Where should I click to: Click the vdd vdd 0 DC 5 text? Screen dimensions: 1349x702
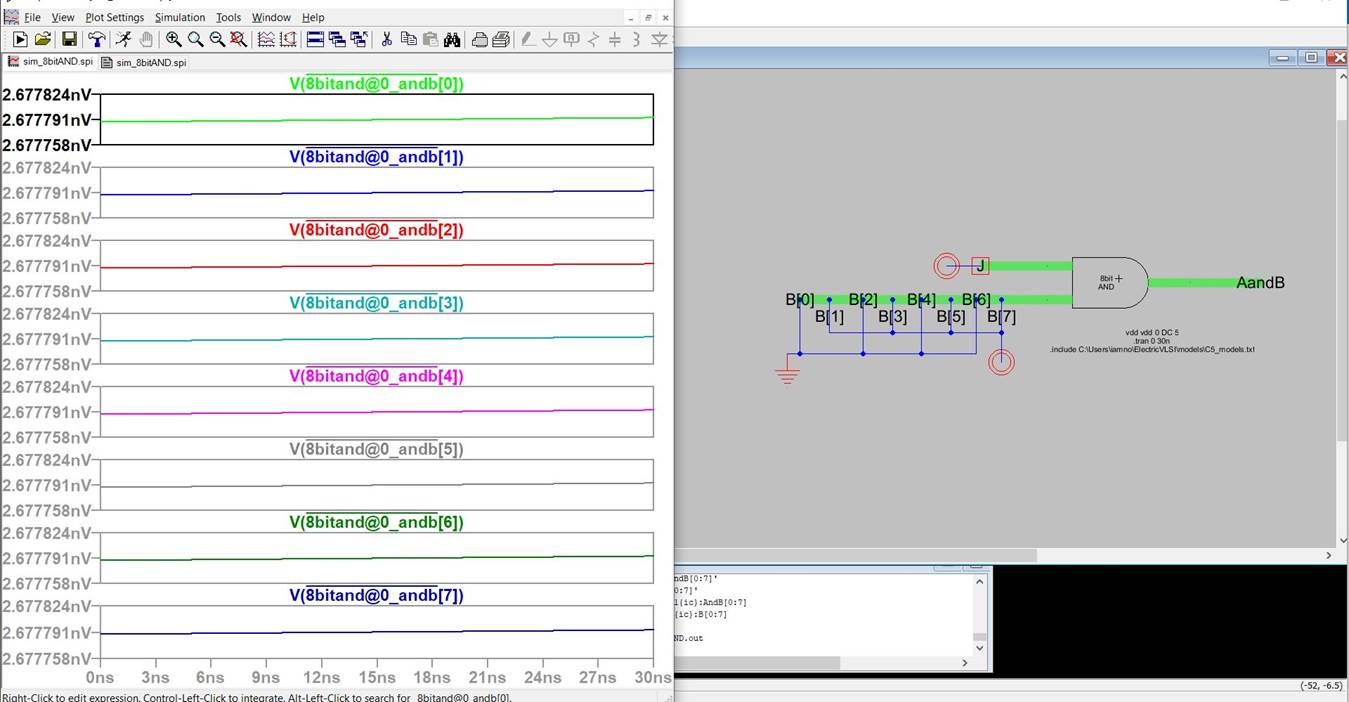pos(1152,332)
